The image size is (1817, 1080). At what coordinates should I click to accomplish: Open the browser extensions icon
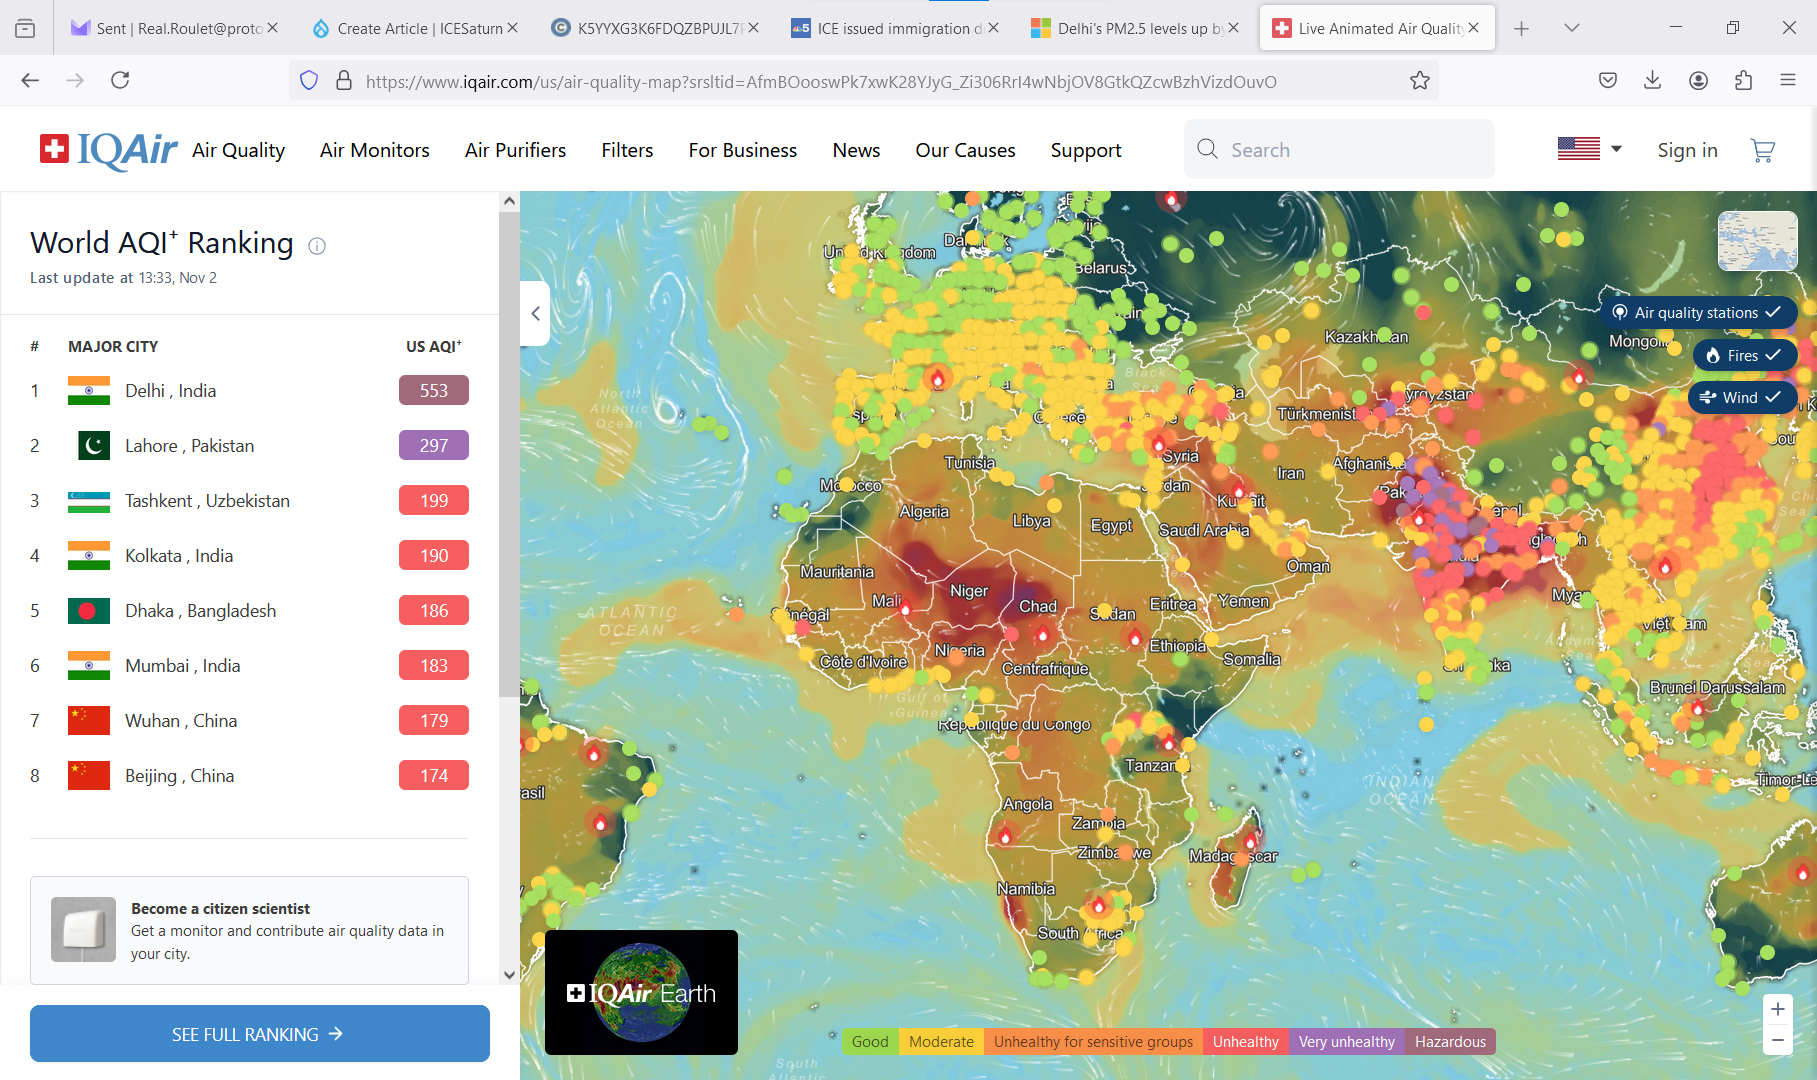[1743, 80]
